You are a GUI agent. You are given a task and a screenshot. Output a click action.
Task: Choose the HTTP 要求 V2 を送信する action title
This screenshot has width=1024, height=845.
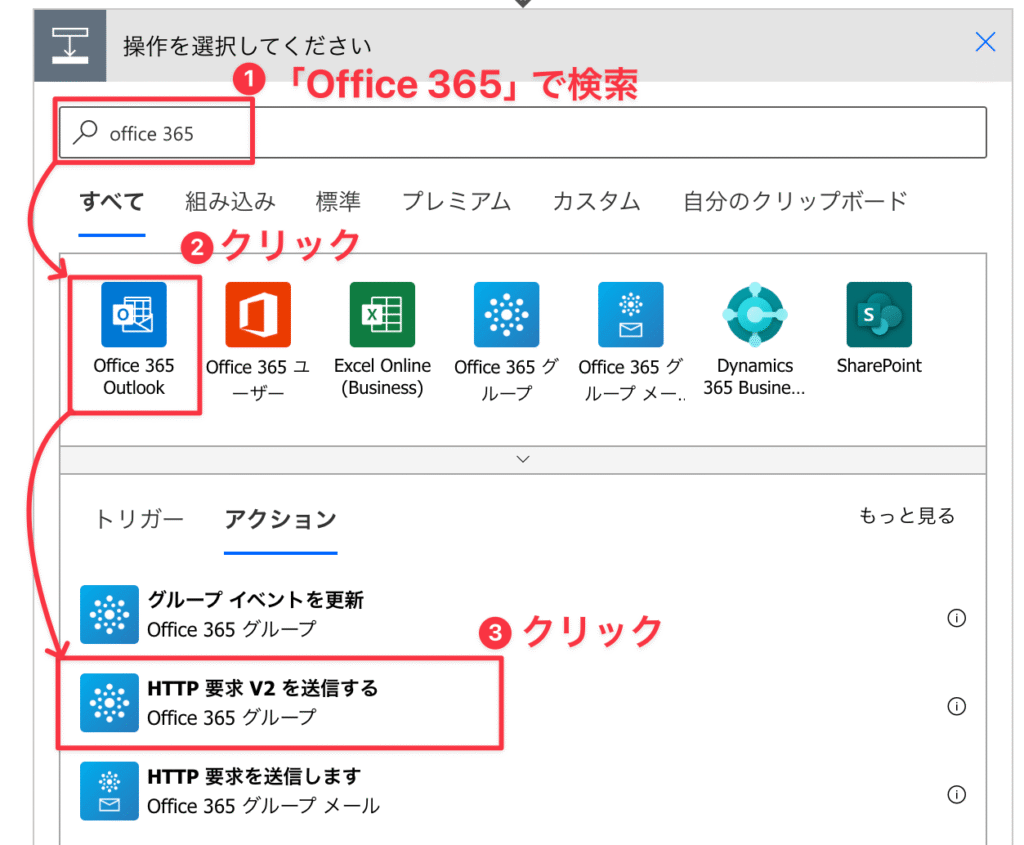263,688
